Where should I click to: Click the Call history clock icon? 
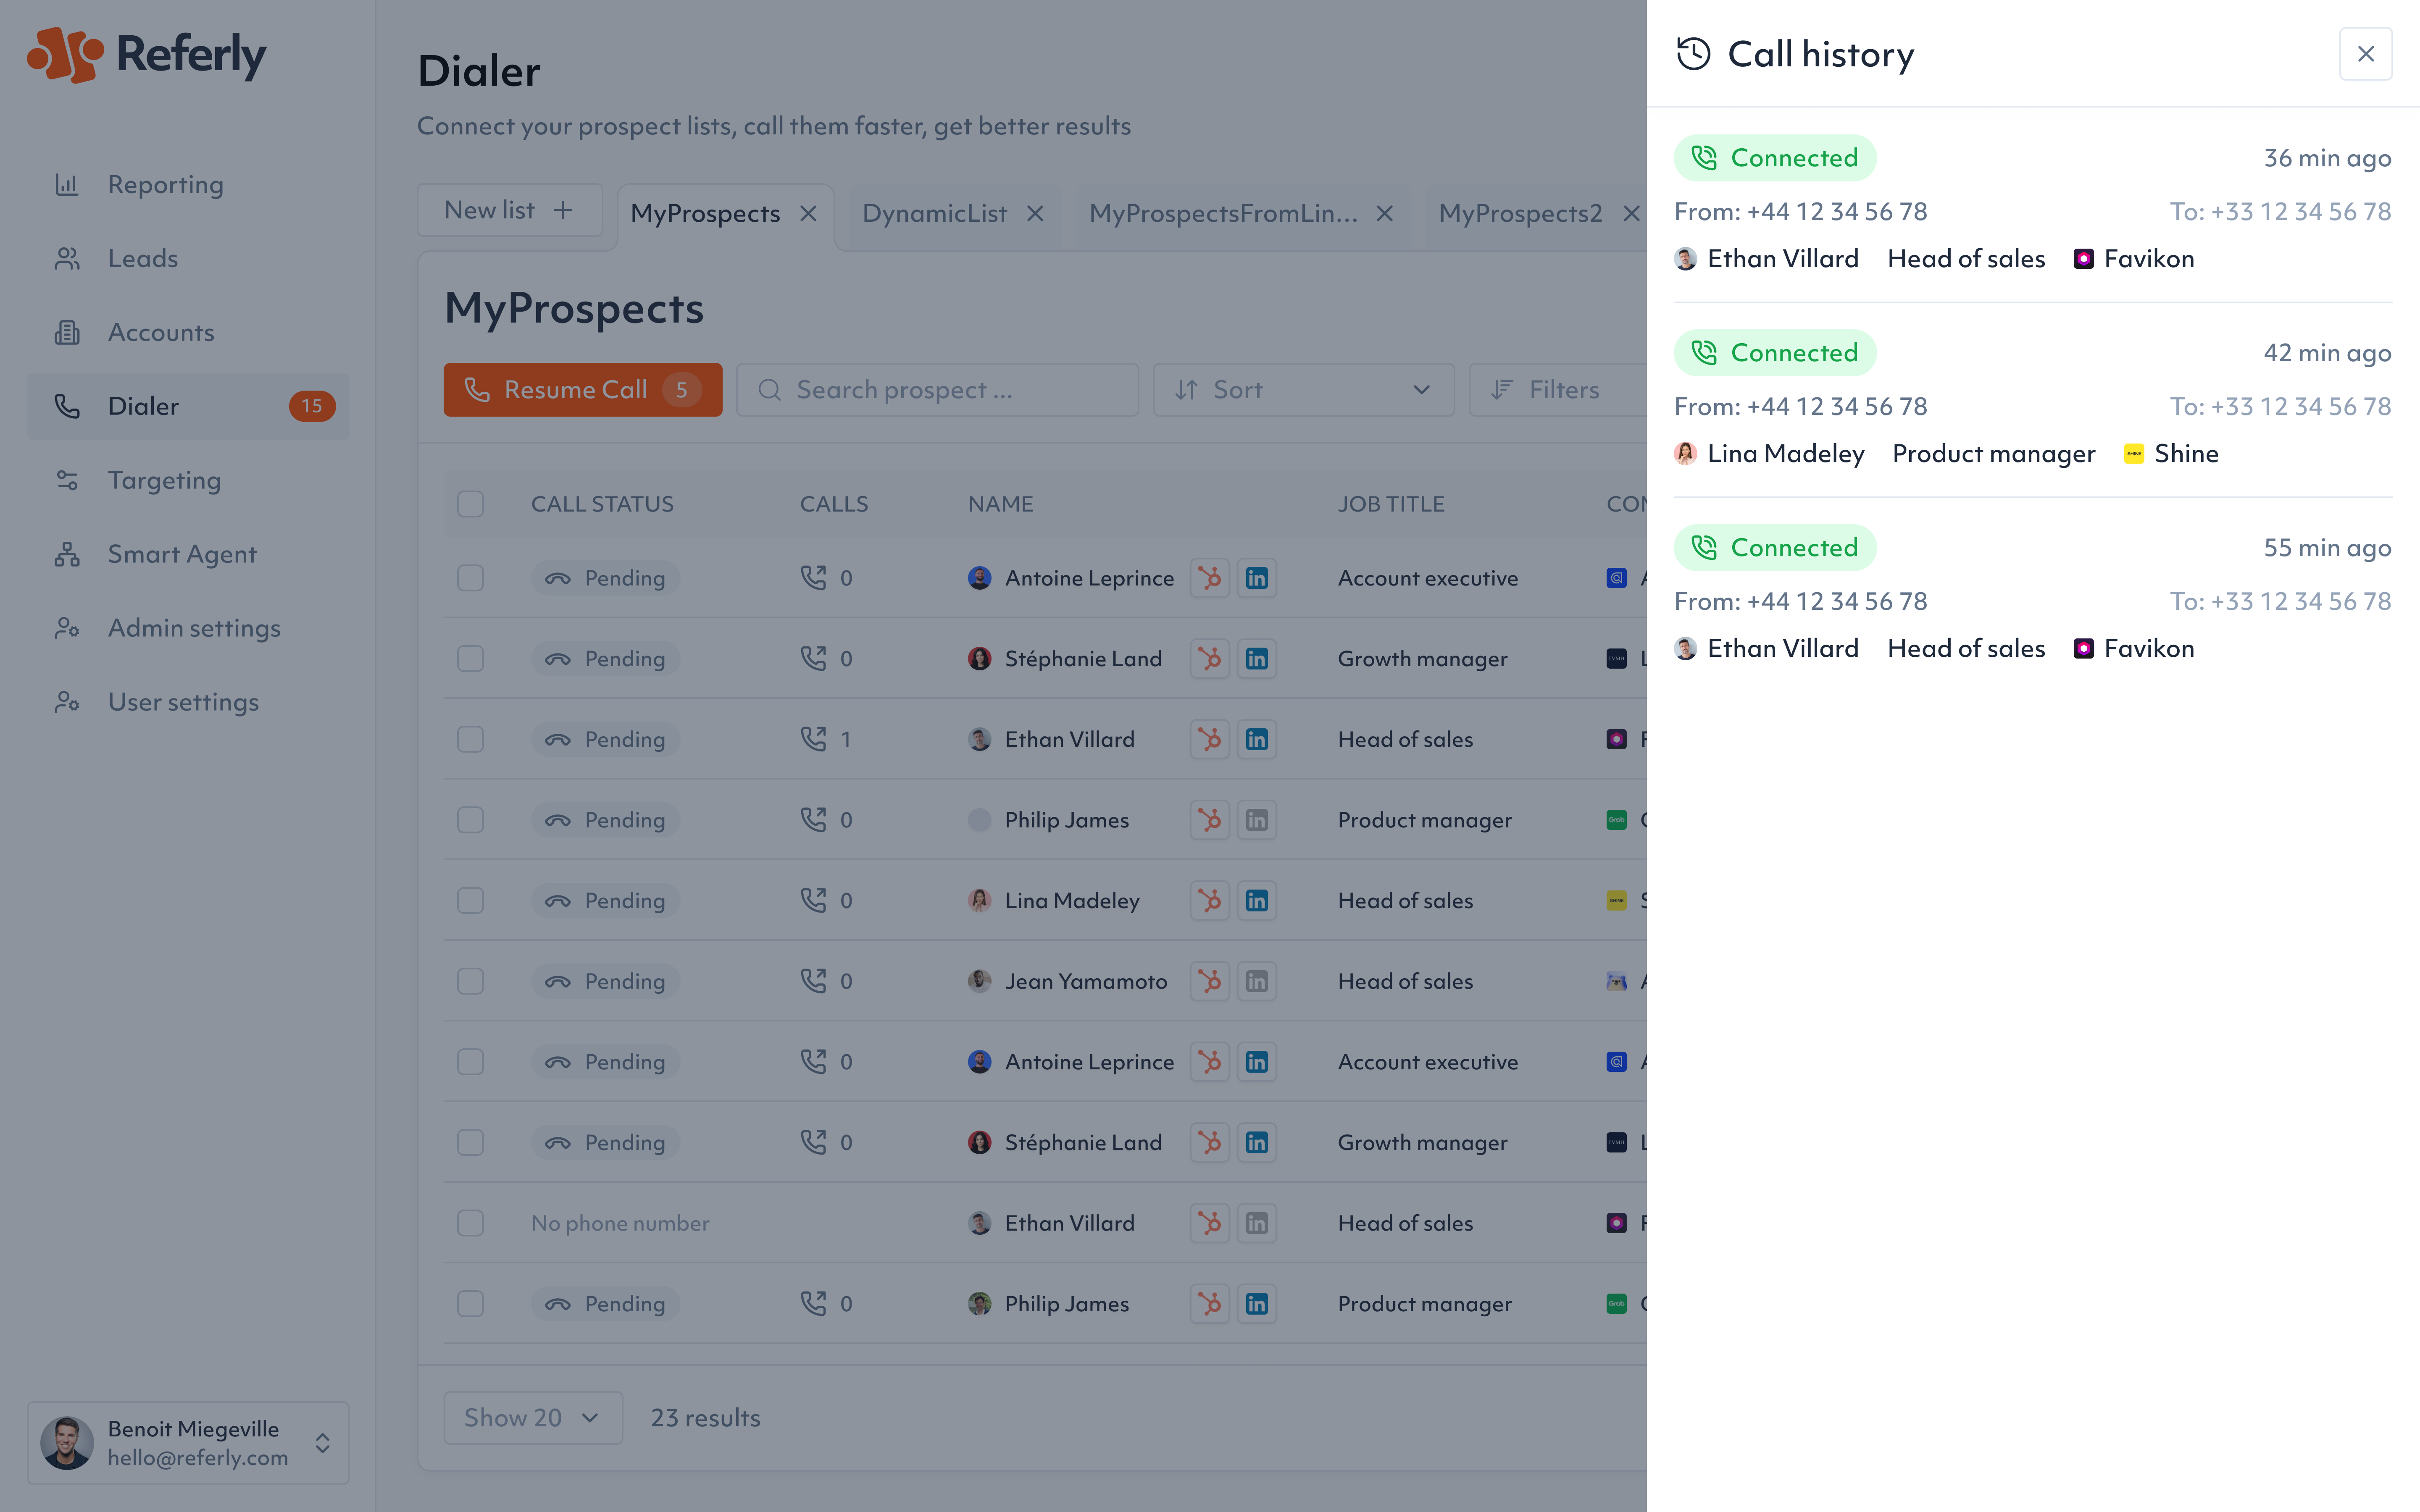(1693, 54)
